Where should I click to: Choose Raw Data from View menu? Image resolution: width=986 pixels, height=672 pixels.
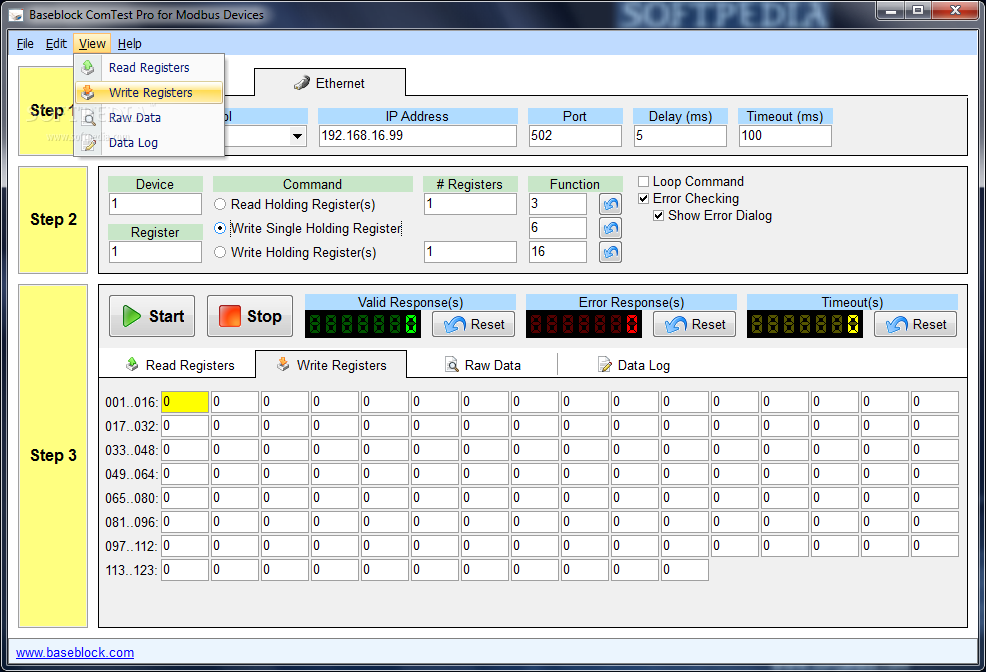pyautogui.click(x=149, y=118)
